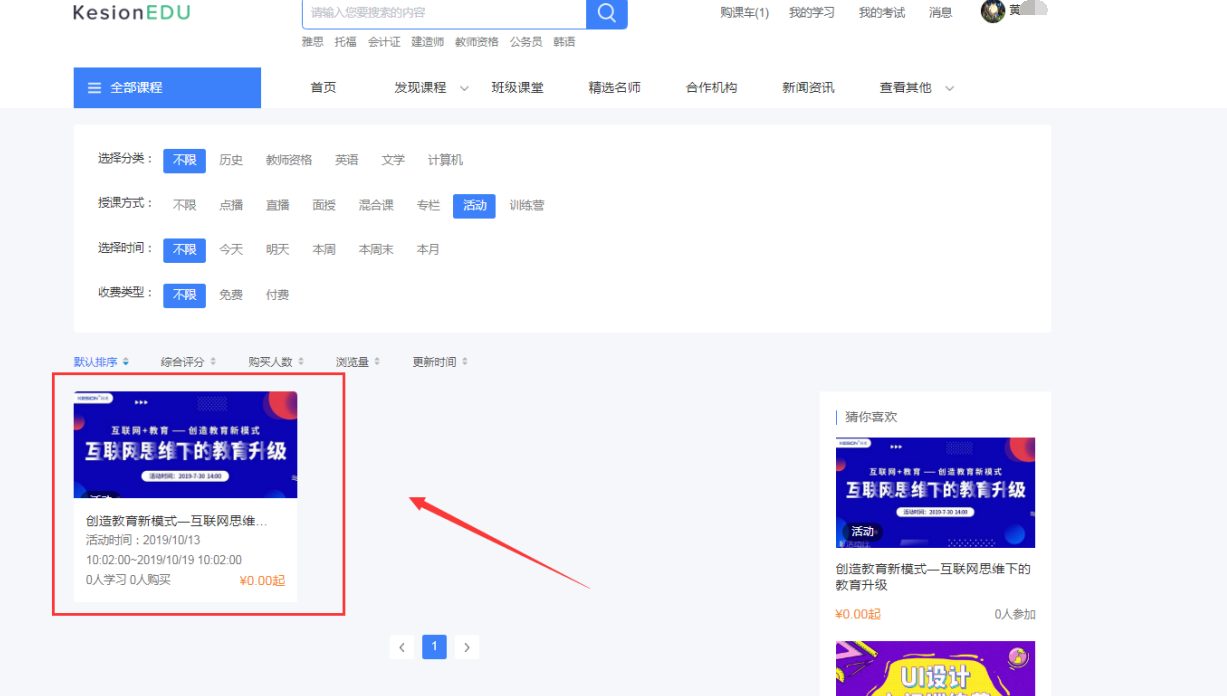Select 本周 time filter

click(324, 250)
